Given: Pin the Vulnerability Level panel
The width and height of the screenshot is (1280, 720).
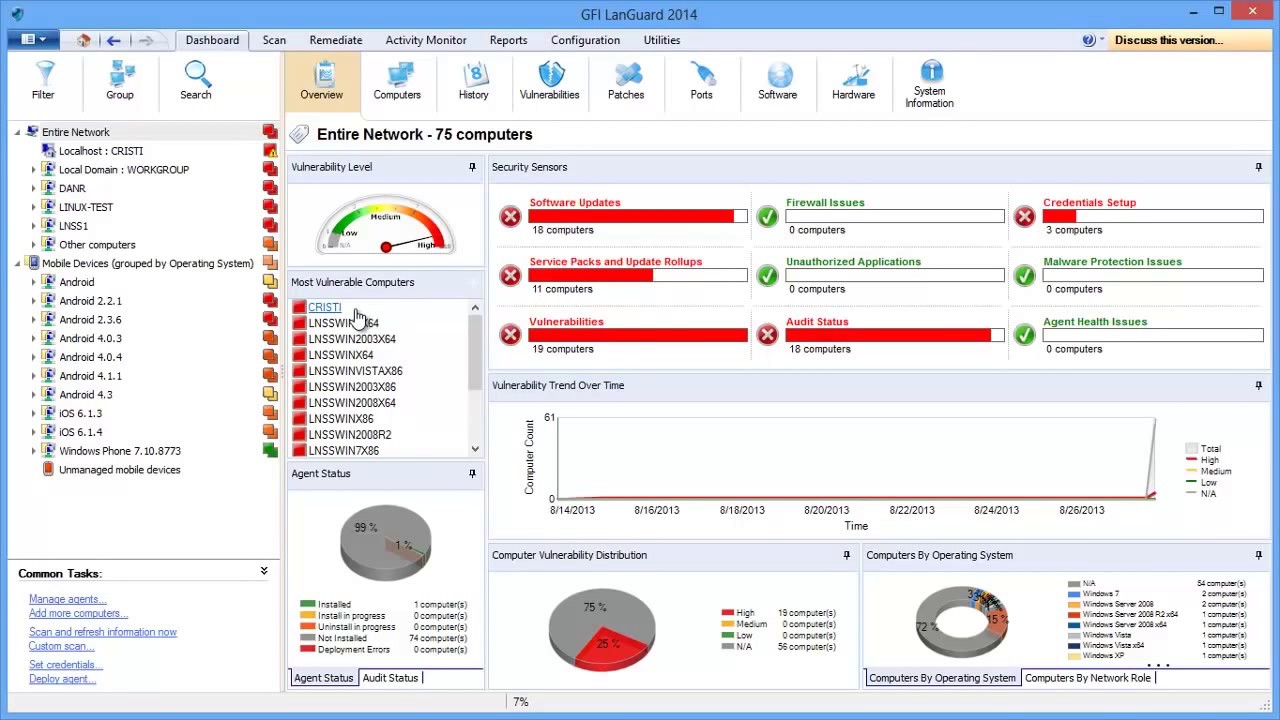Looking at the screenshot, I should 472,167.
